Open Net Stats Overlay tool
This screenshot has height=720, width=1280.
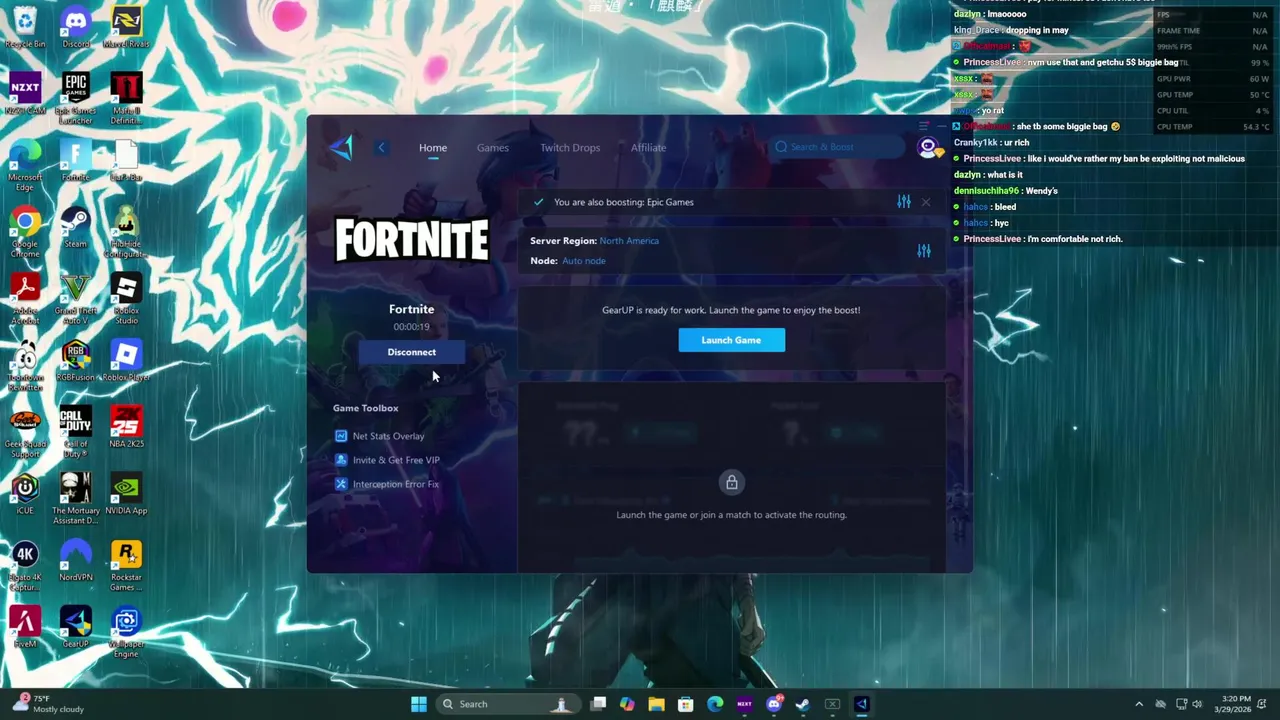pyautogui.click(x=388, y=436)
